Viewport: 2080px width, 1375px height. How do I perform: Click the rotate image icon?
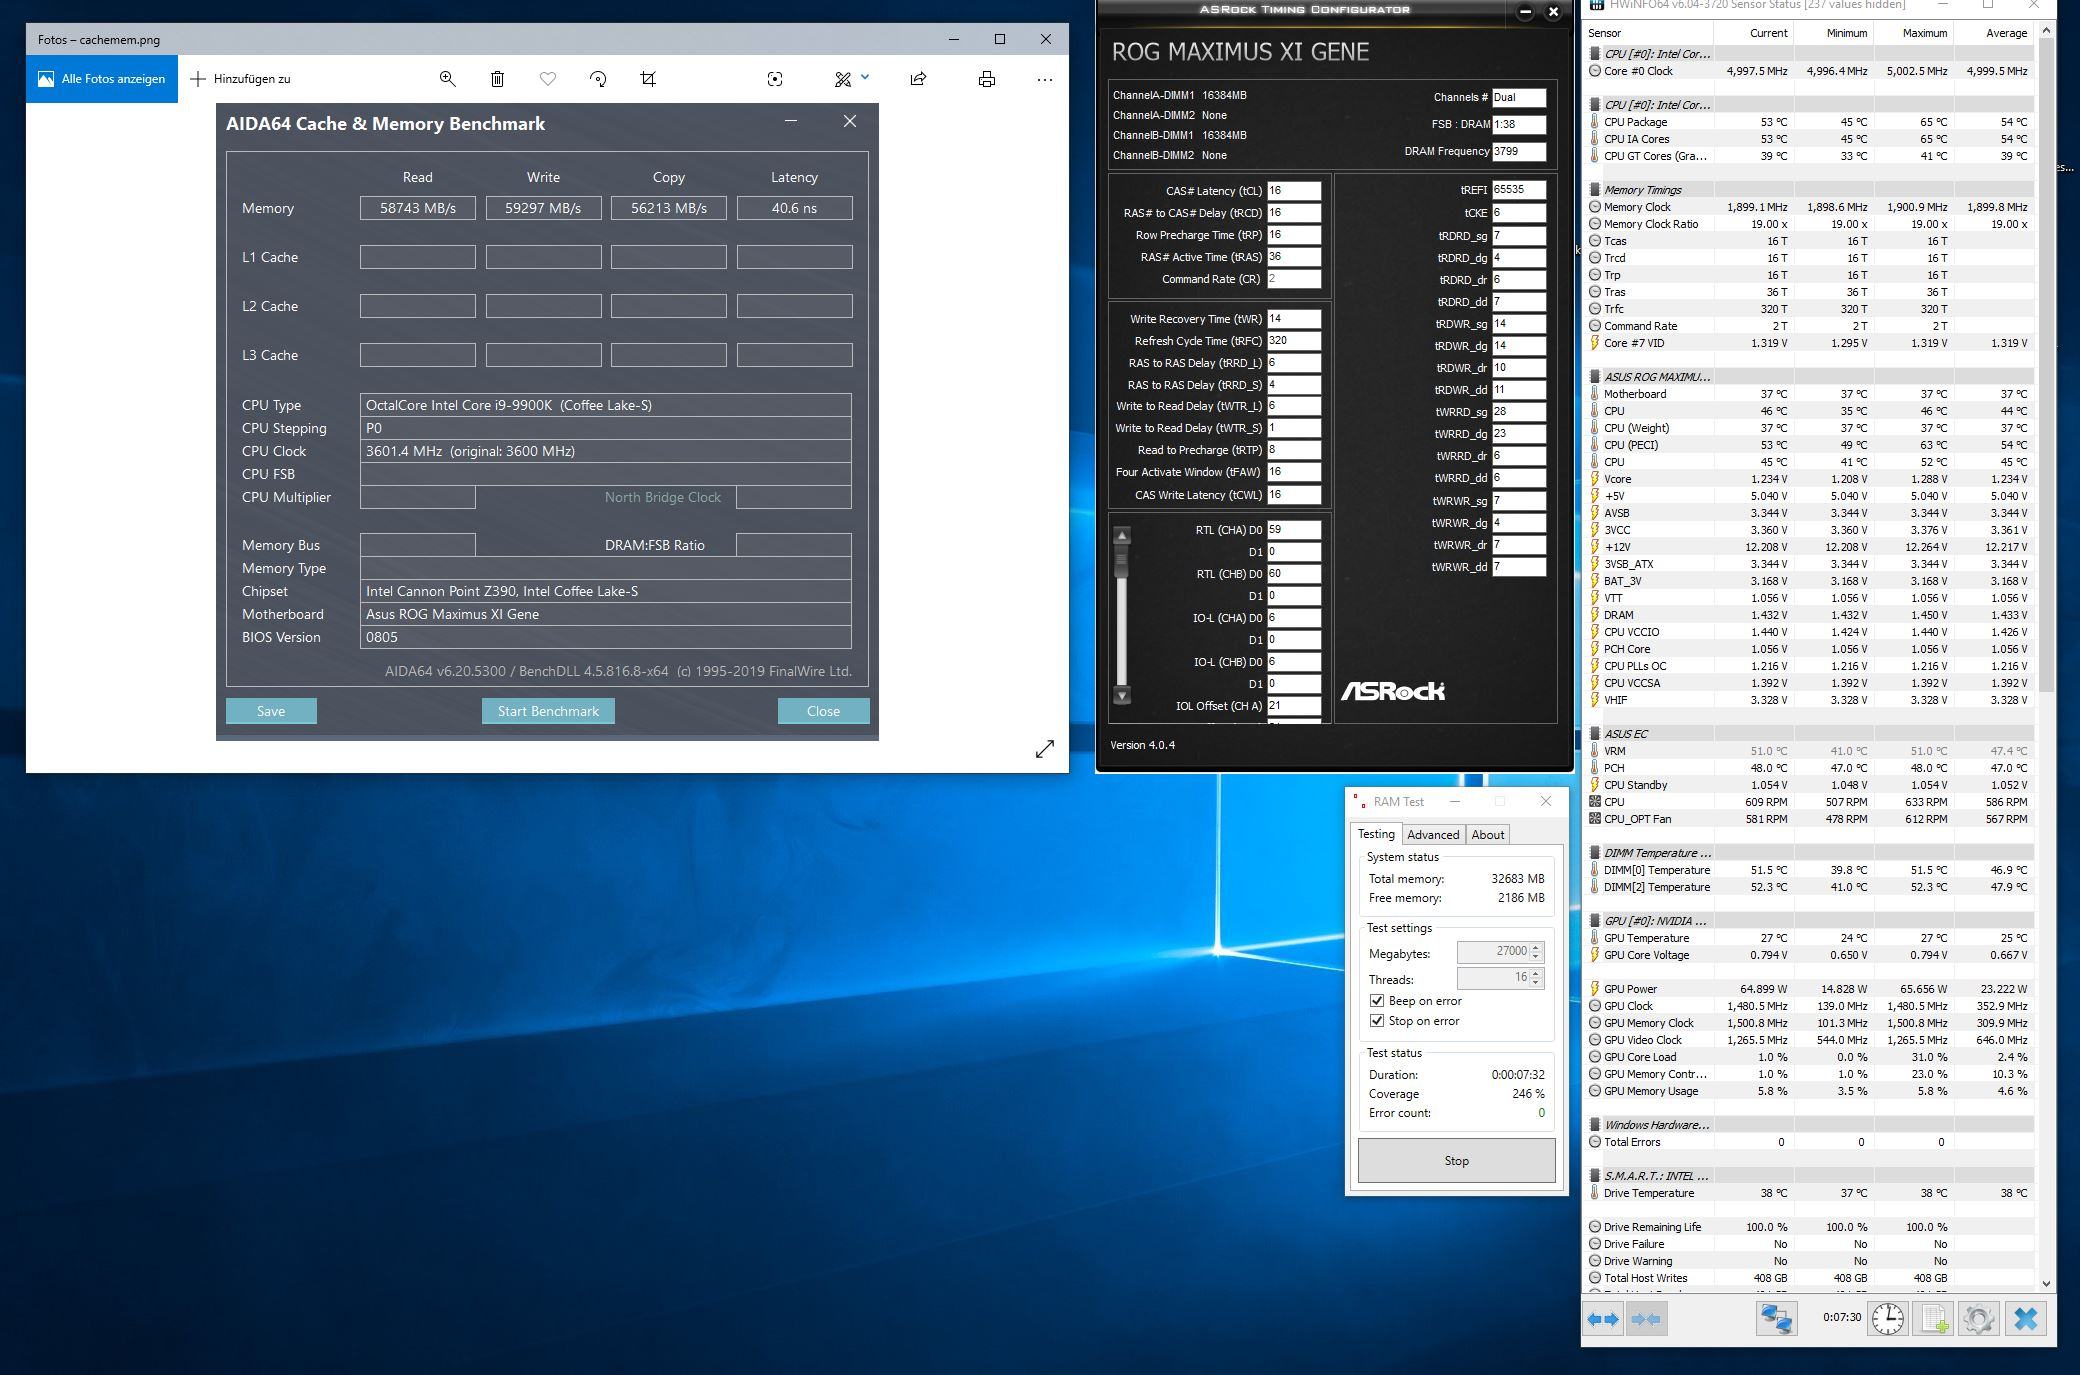(x=598, y=79)
